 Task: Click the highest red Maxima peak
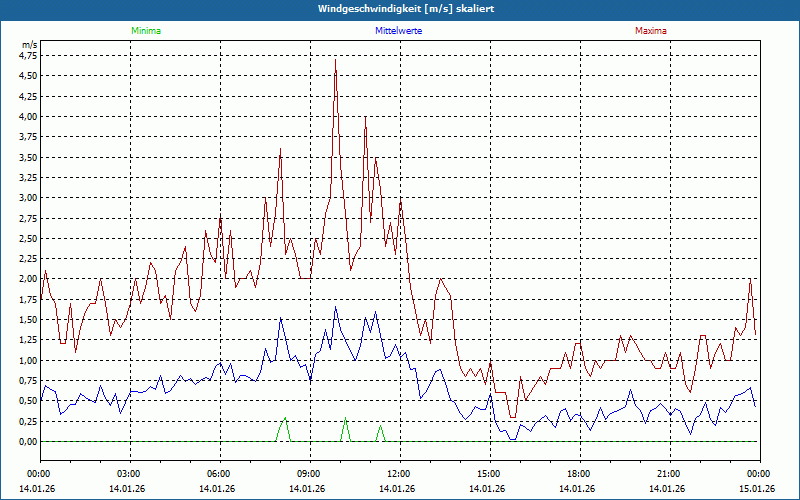[x=335, y=60]
